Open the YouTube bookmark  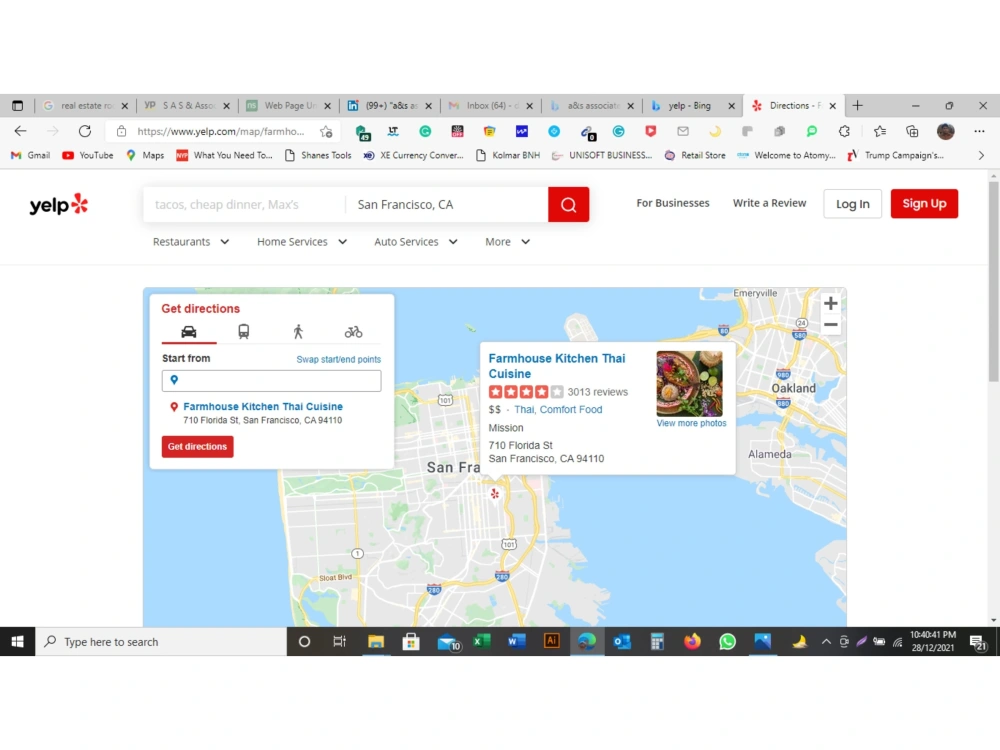[x=87, y=156]
